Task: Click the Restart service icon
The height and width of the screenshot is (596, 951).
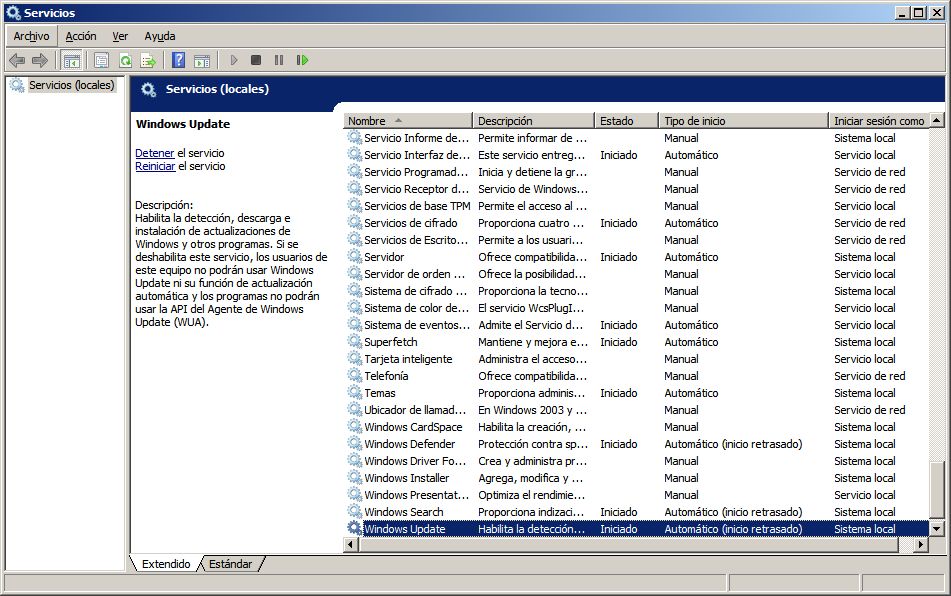Action: pos(302,60)
